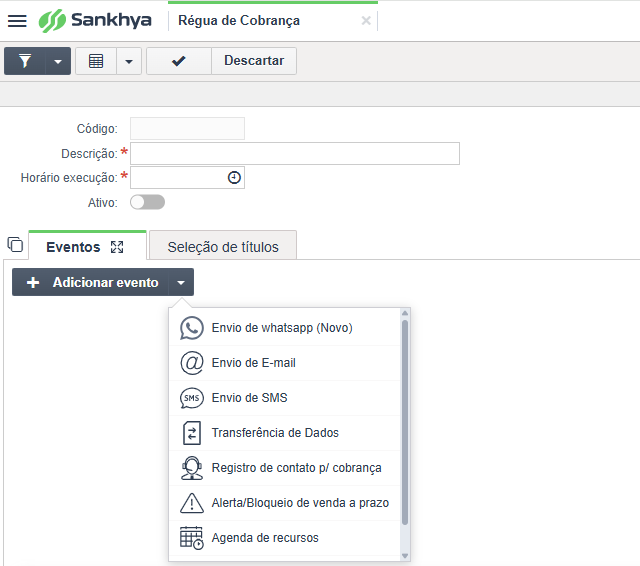
Task: Maximize the Eventos panel
Action: (x=117, y=247)
